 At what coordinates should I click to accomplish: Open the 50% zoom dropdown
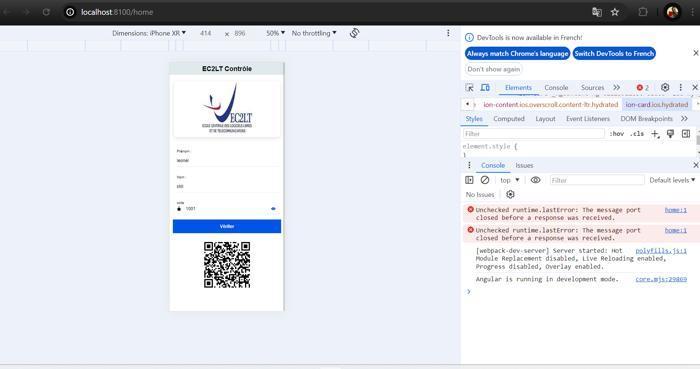tap(275, 33)
